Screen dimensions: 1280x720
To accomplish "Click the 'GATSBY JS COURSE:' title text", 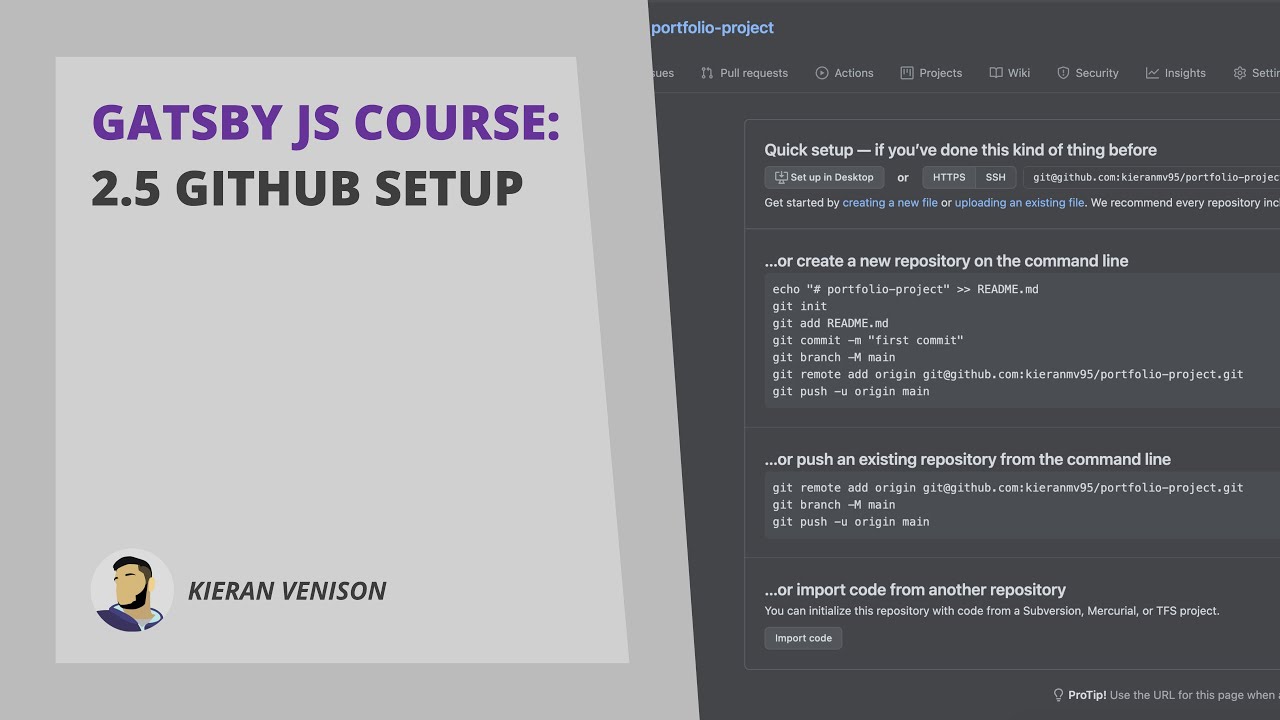I will coord(326,122).
